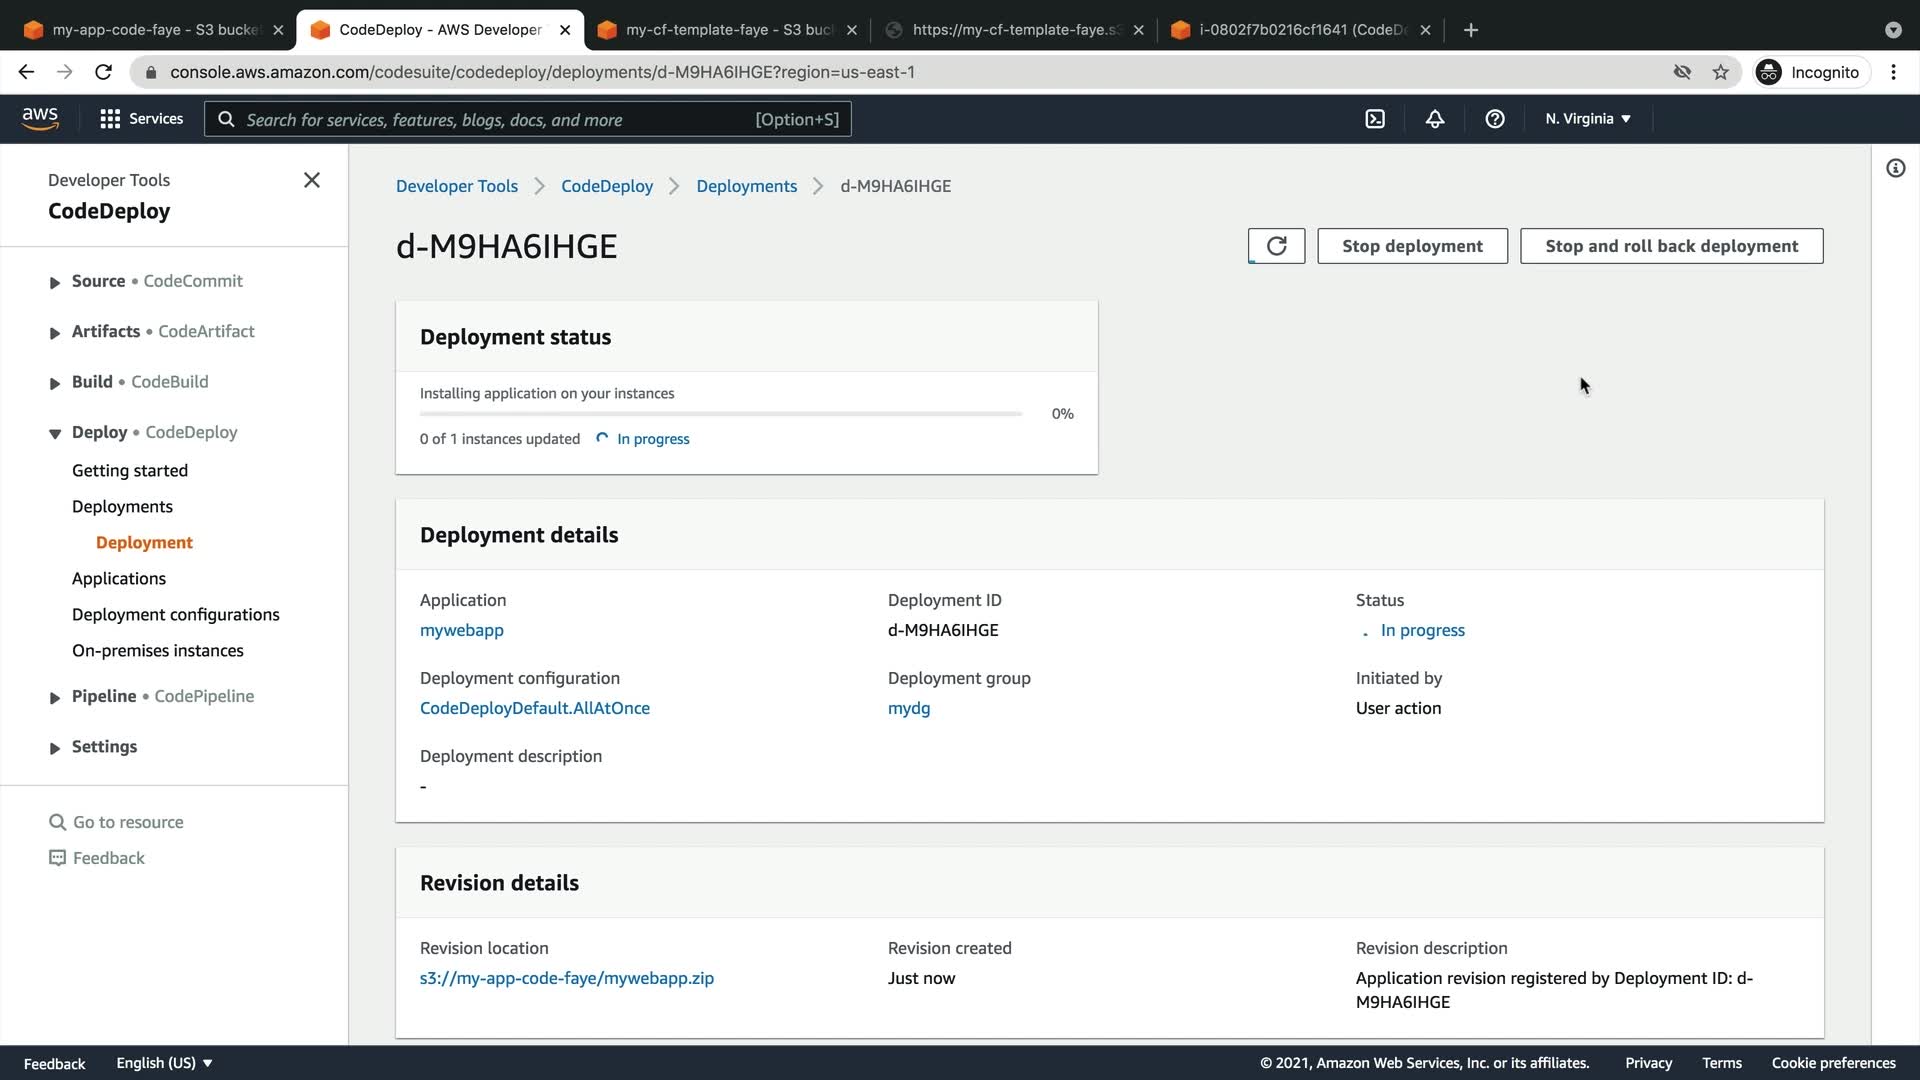Image resolution: width=1920 pixels, height=1080 pixels.
Task: Click the refresh deployment icon button
Action: pos(1276,246)
